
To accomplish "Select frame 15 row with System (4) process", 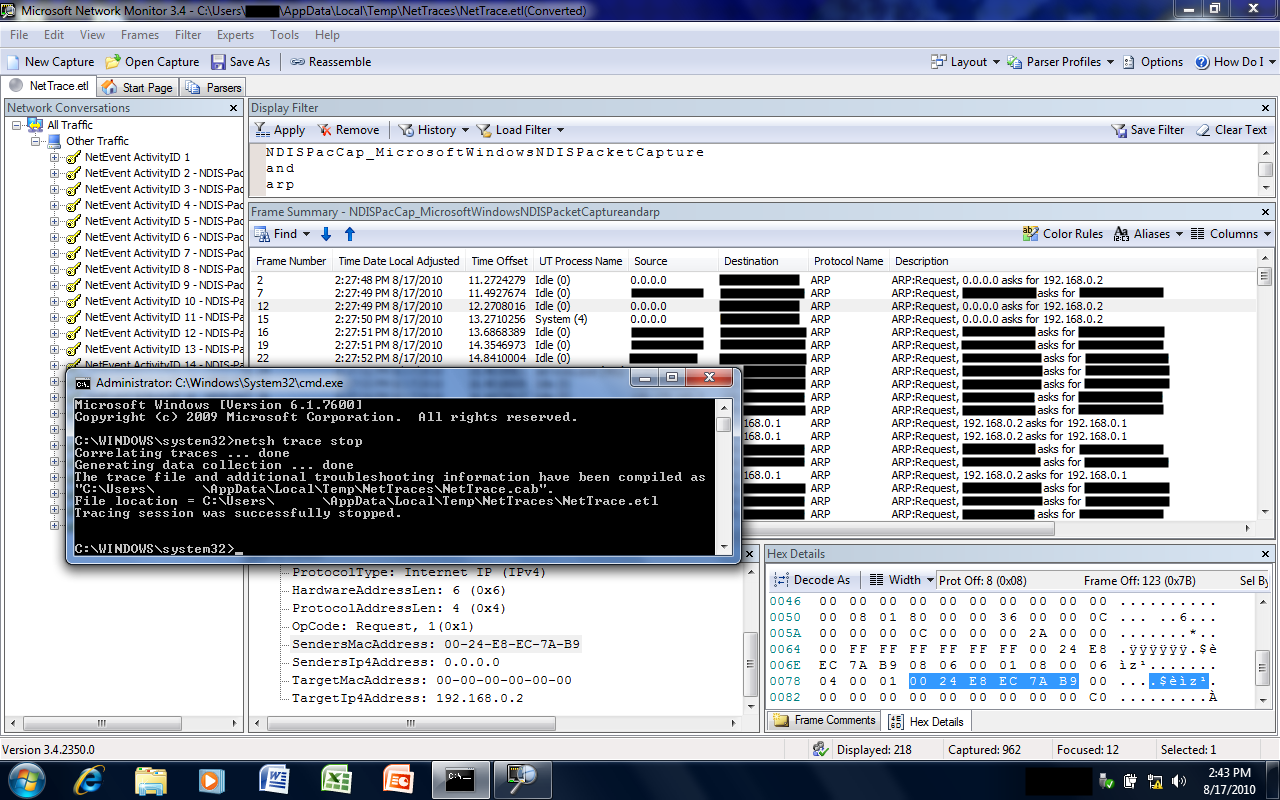I will point(753,319).
